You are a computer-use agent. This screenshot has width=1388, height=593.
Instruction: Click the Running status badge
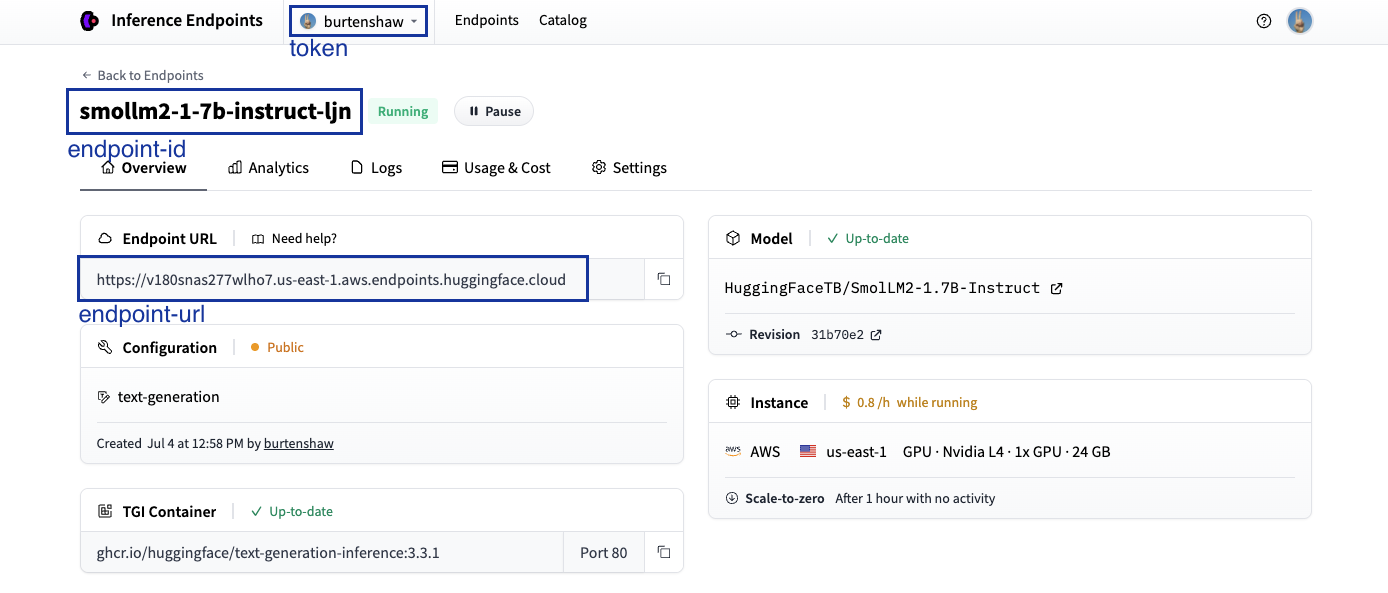(x=403, y=111)
